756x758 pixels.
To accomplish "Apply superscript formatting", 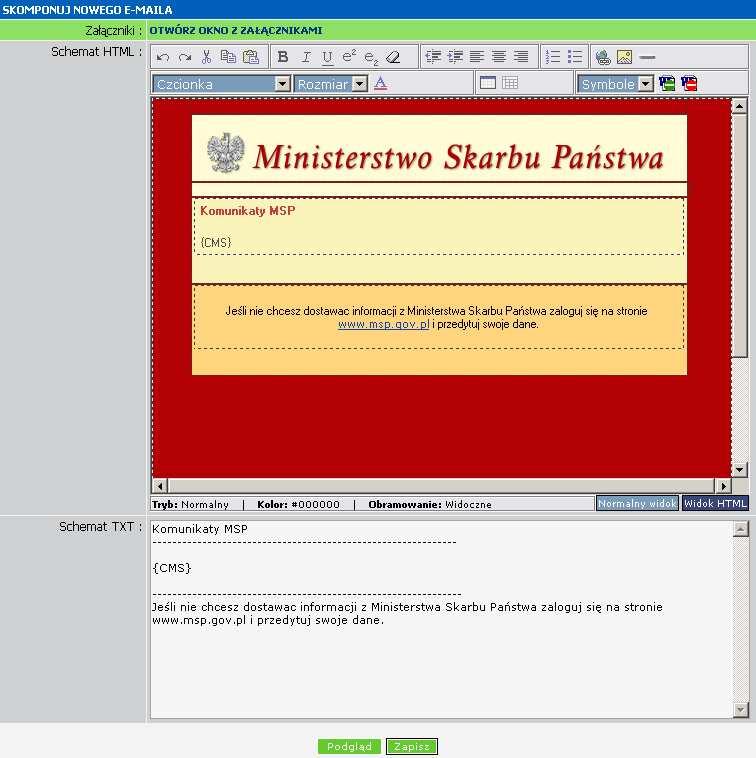I will [x=349, y=57].
